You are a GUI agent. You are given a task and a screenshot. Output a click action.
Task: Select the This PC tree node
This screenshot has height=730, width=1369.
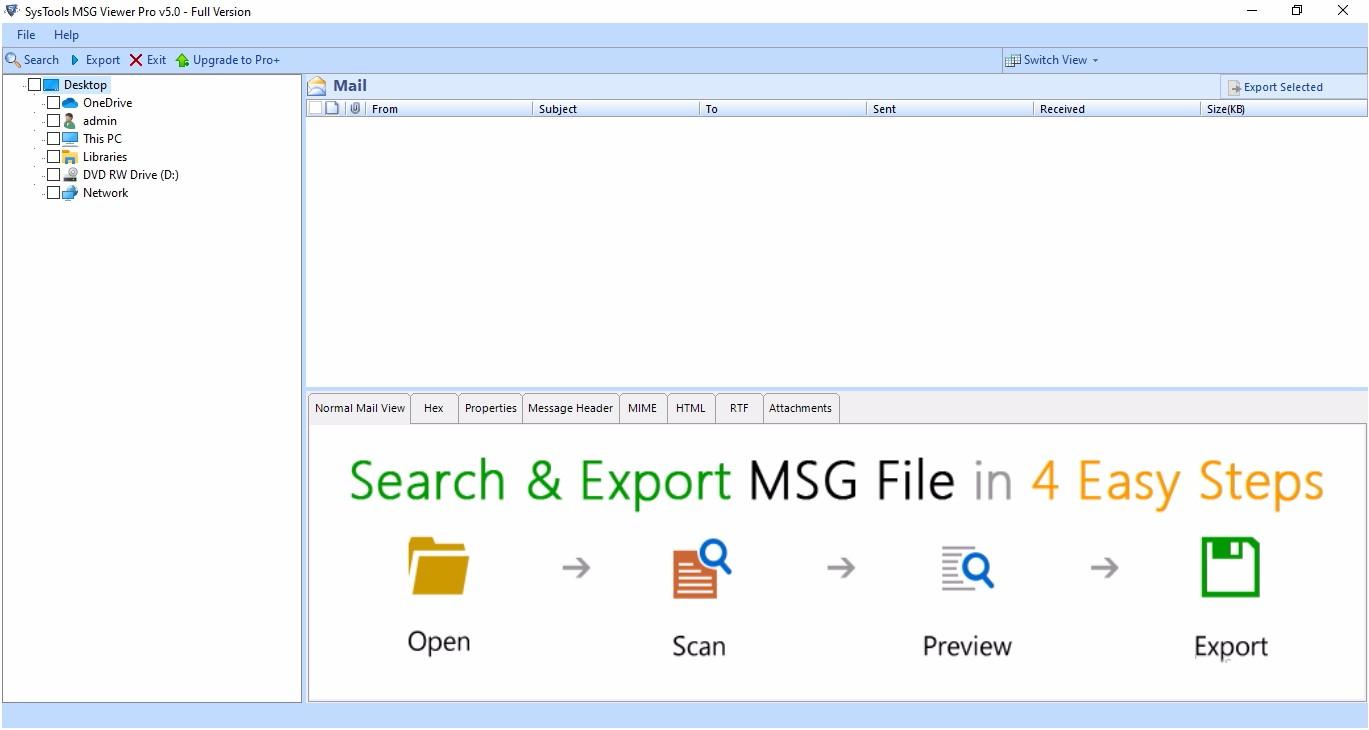[x=102, y=139]
